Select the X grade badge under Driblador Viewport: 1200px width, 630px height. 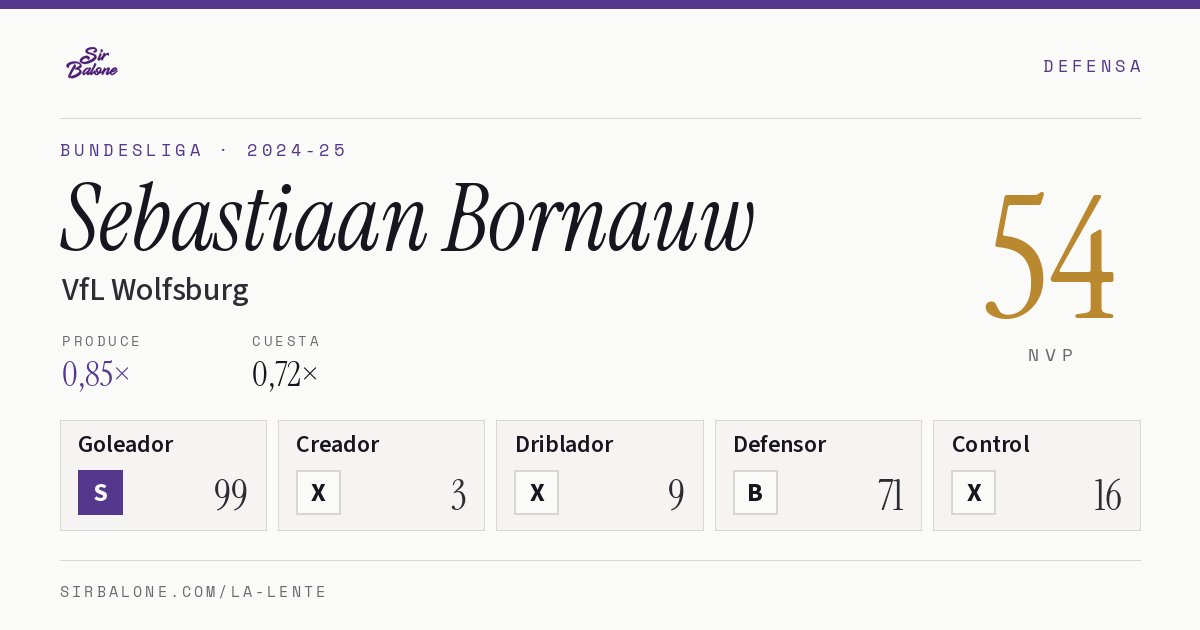click(x=537, y=492)
